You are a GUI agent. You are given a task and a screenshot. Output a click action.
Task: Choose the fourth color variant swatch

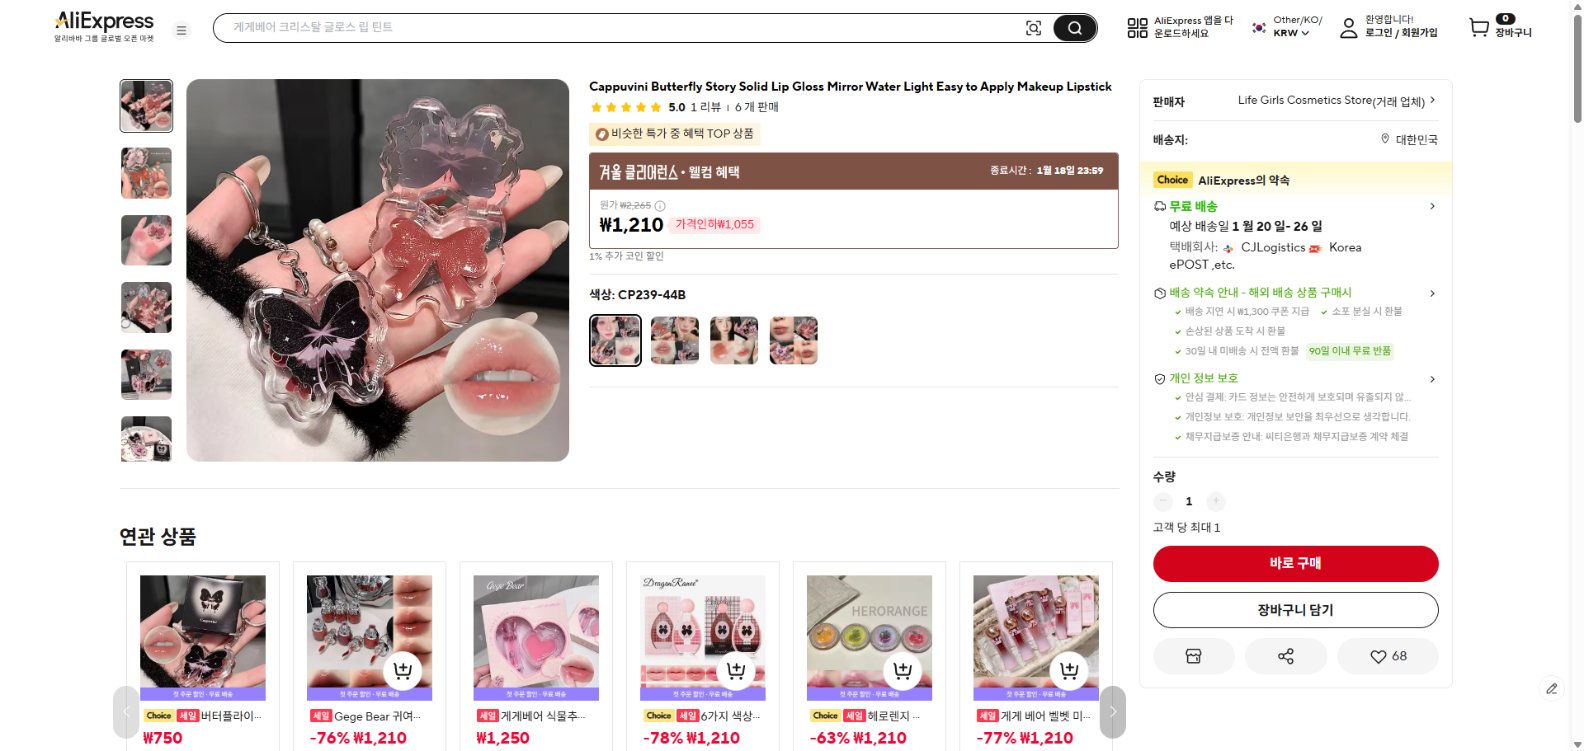793,340
